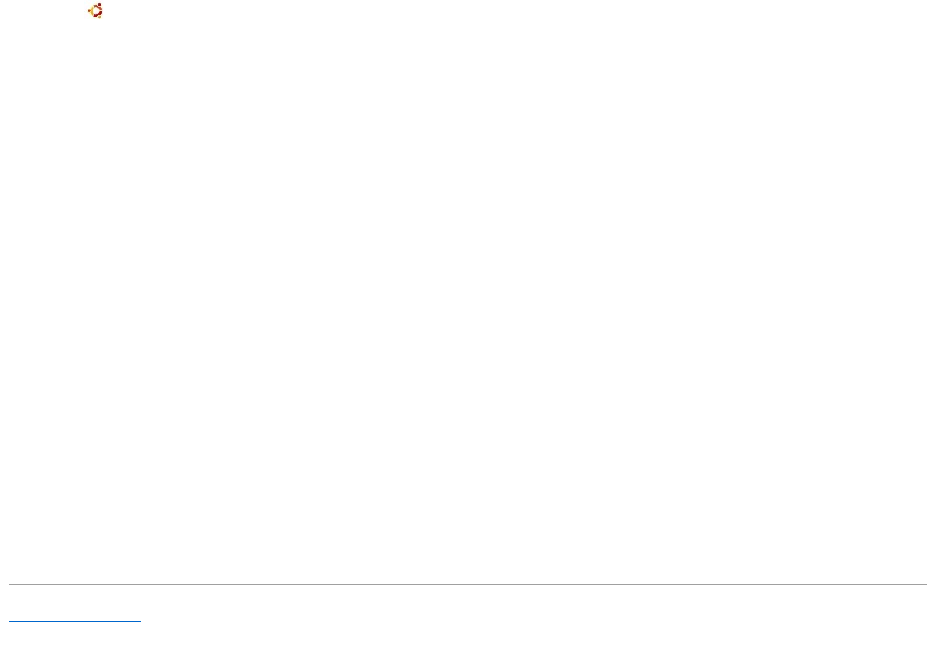This screenshot has height=665, width=936.
Task: Click the gray horizontal divider line
Action: click(468, 584)
